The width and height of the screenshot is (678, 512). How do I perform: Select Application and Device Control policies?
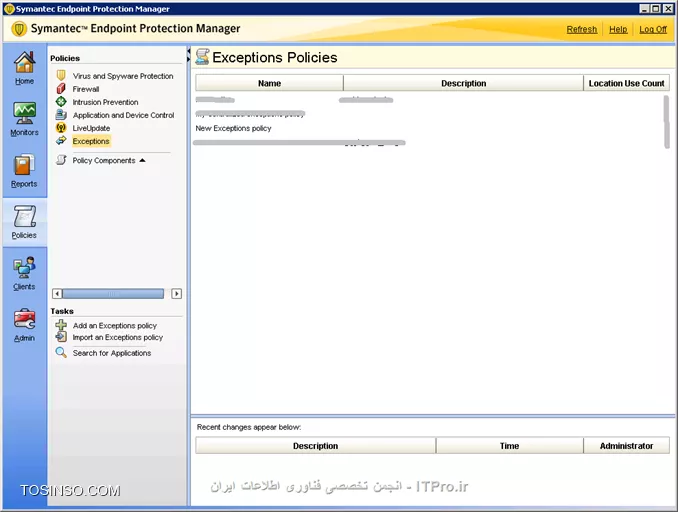click(x=123, y=115)
